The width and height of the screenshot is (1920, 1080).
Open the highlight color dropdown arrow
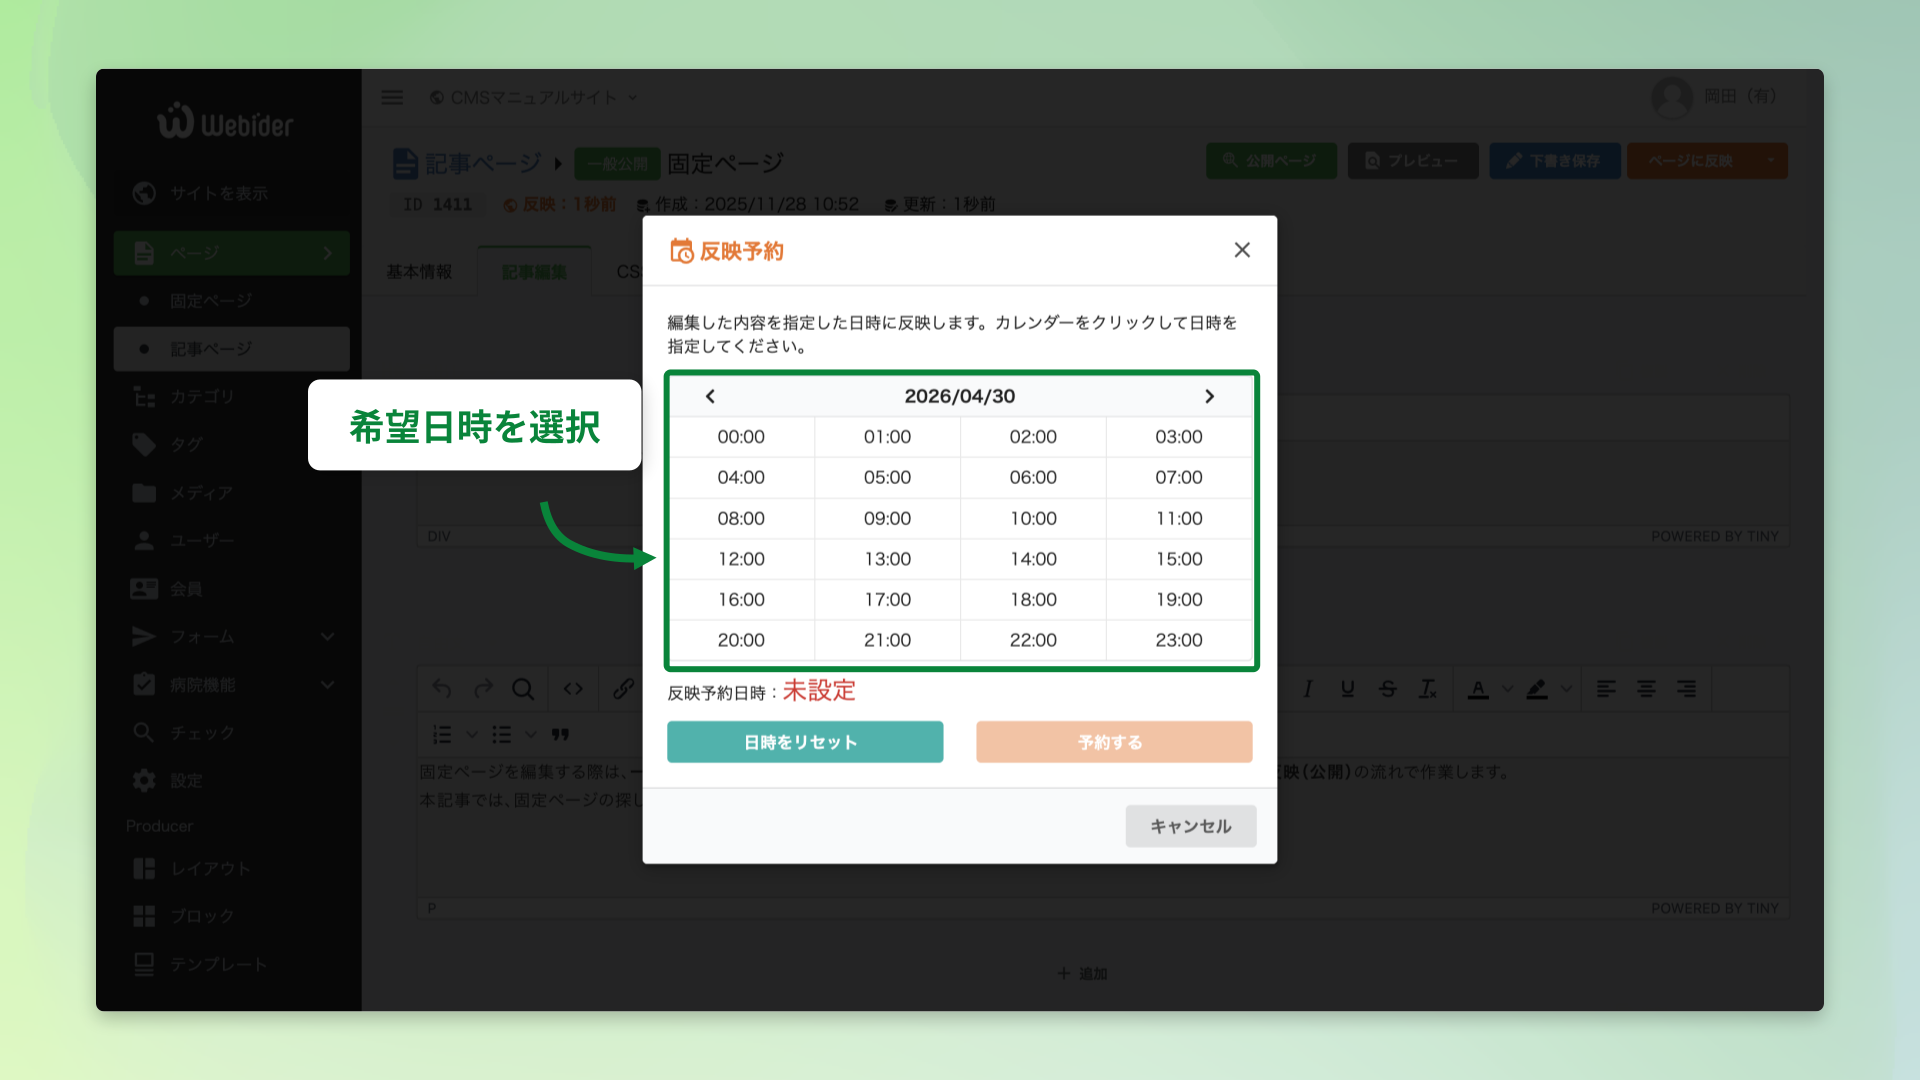1566,689
